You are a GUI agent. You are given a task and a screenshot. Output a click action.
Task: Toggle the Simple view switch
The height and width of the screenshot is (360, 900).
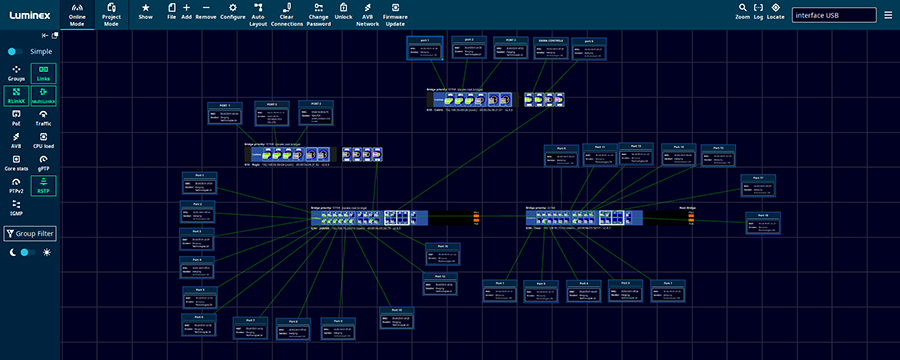pyautogui.click(x=15, y=52)
